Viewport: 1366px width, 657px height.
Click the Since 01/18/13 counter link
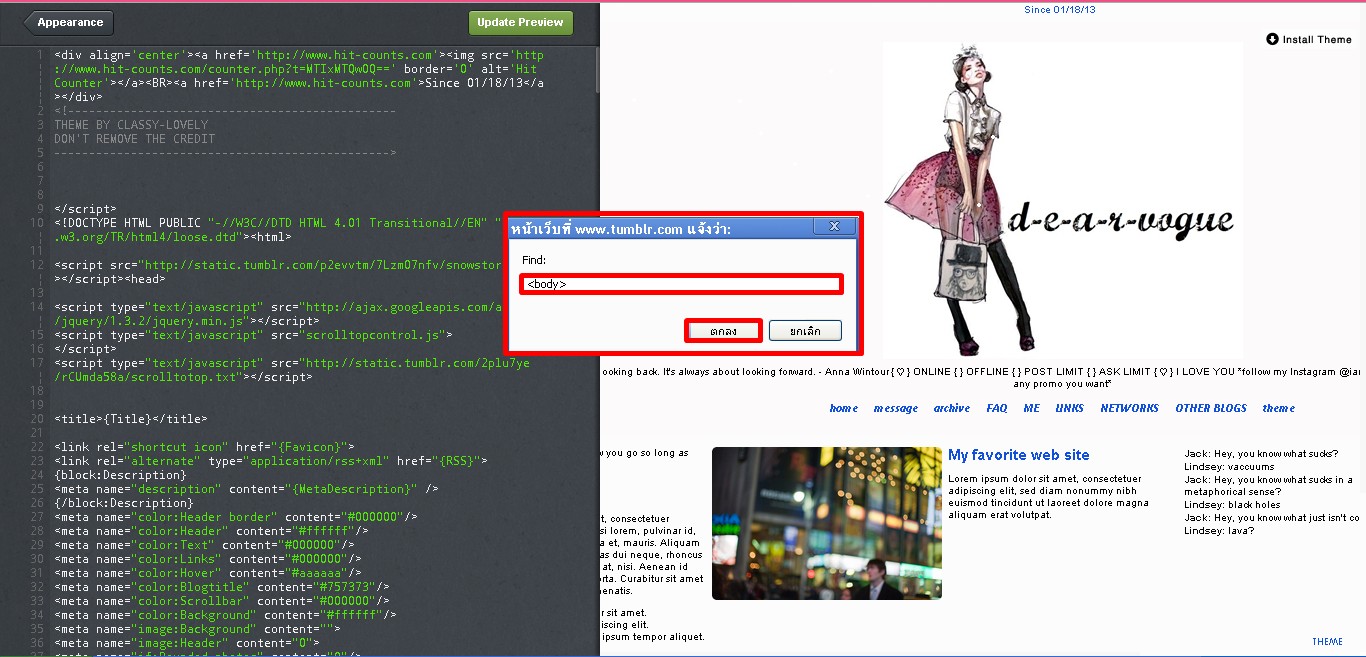click(x=1060, y=9)
